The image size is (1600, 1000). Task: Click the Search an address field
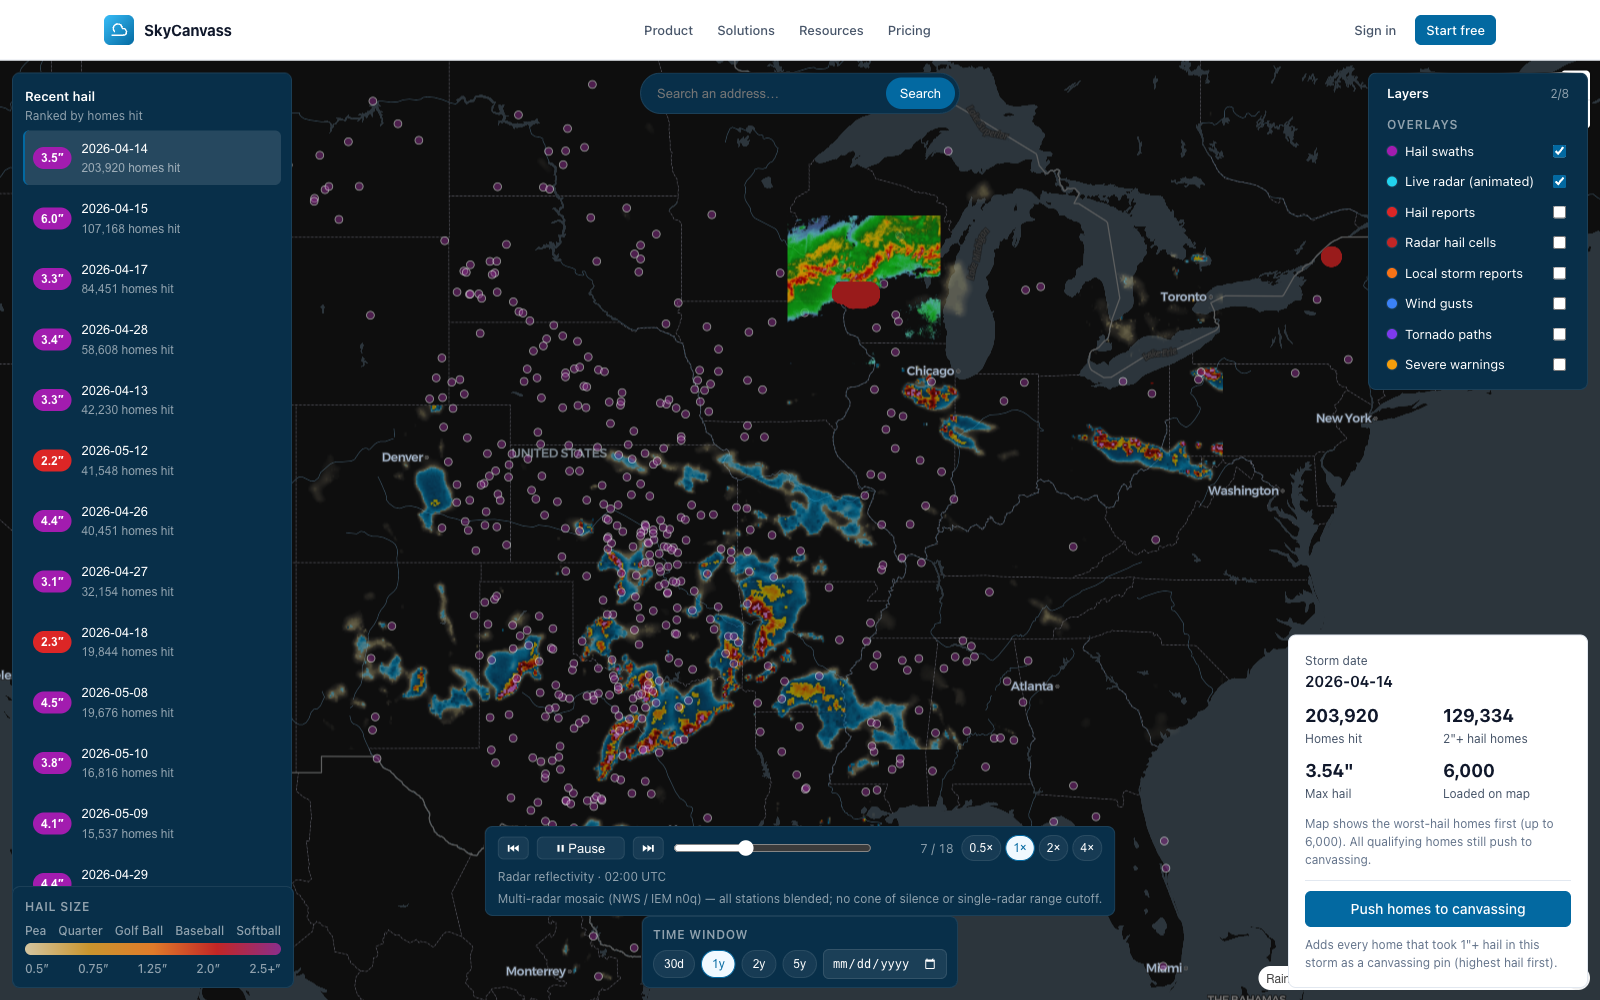tap(765, 93)
